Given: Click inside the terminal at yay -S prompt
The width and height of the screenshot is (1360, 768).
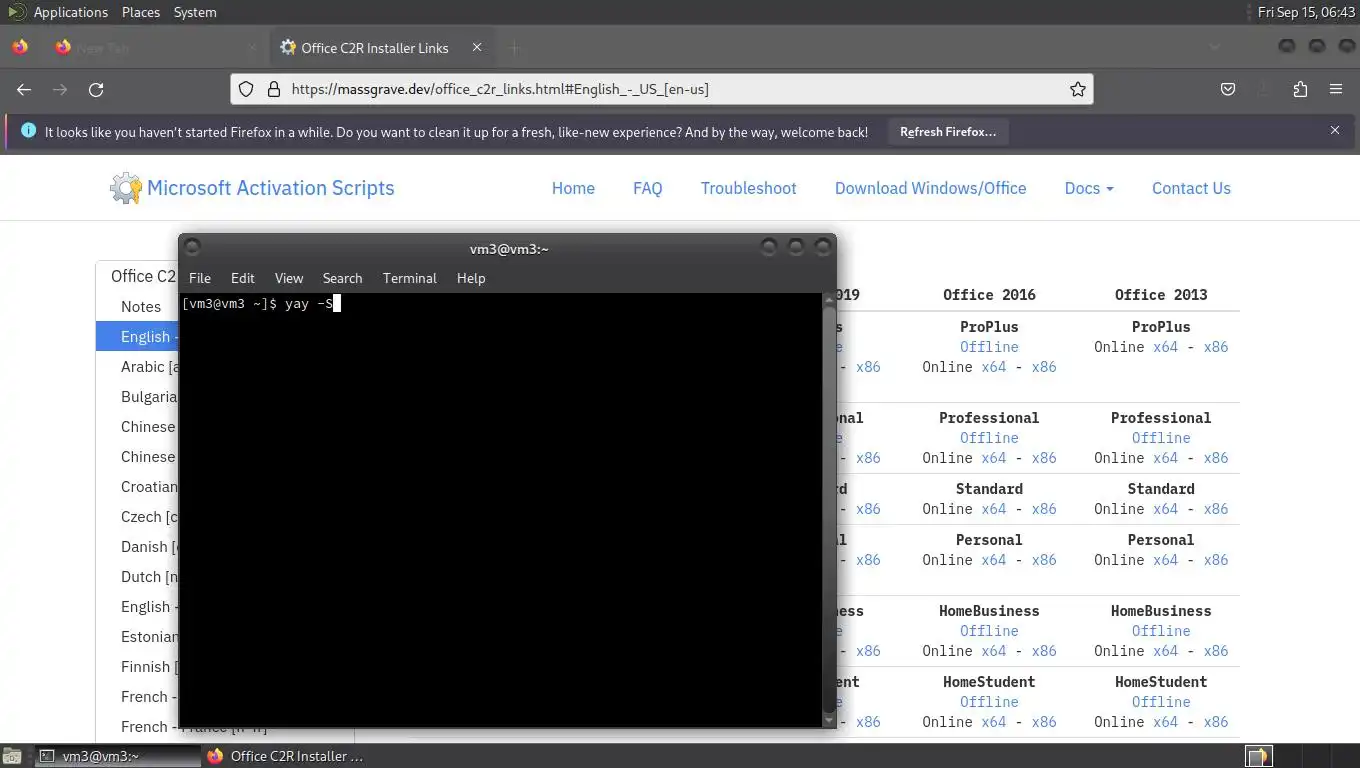Looking at the screenshot, I should point(260,303).
